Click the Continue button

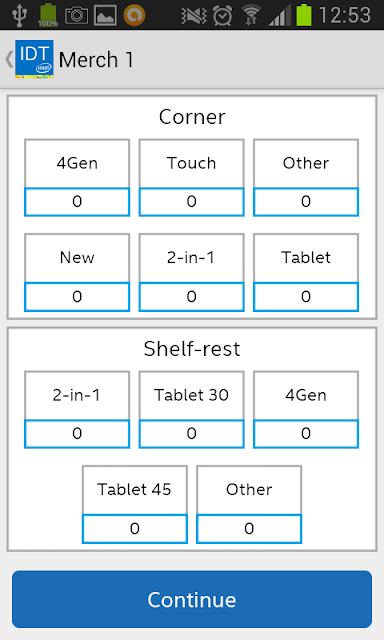click(192, 599)
